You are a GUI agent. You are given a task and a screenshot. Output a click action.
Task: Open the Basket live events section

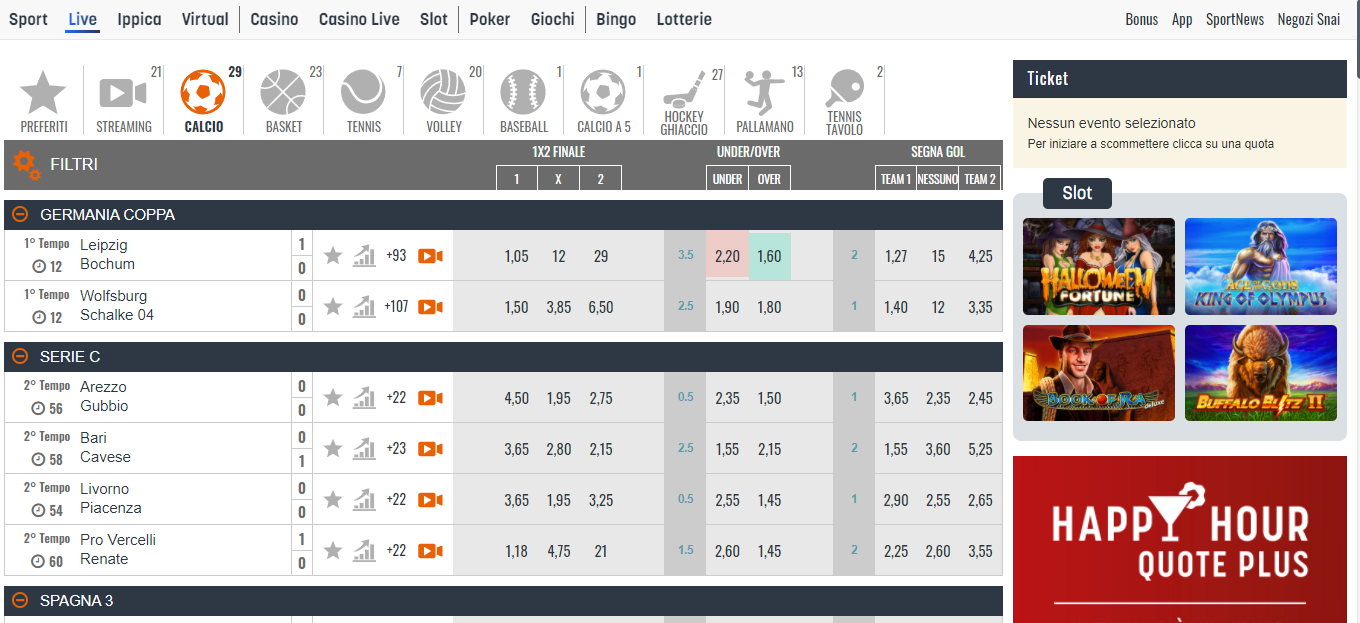(283, 95)
